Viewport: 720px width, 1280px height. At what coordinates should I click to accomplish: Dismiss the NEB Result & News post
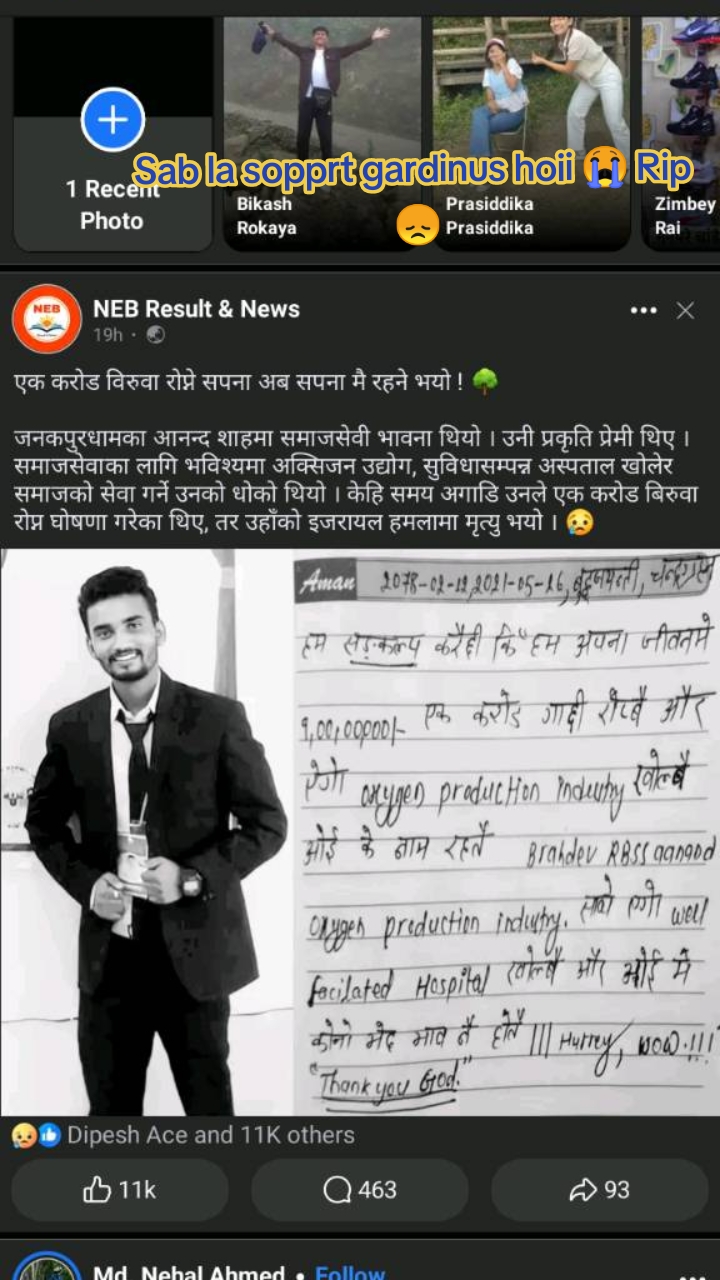[685, 311]
